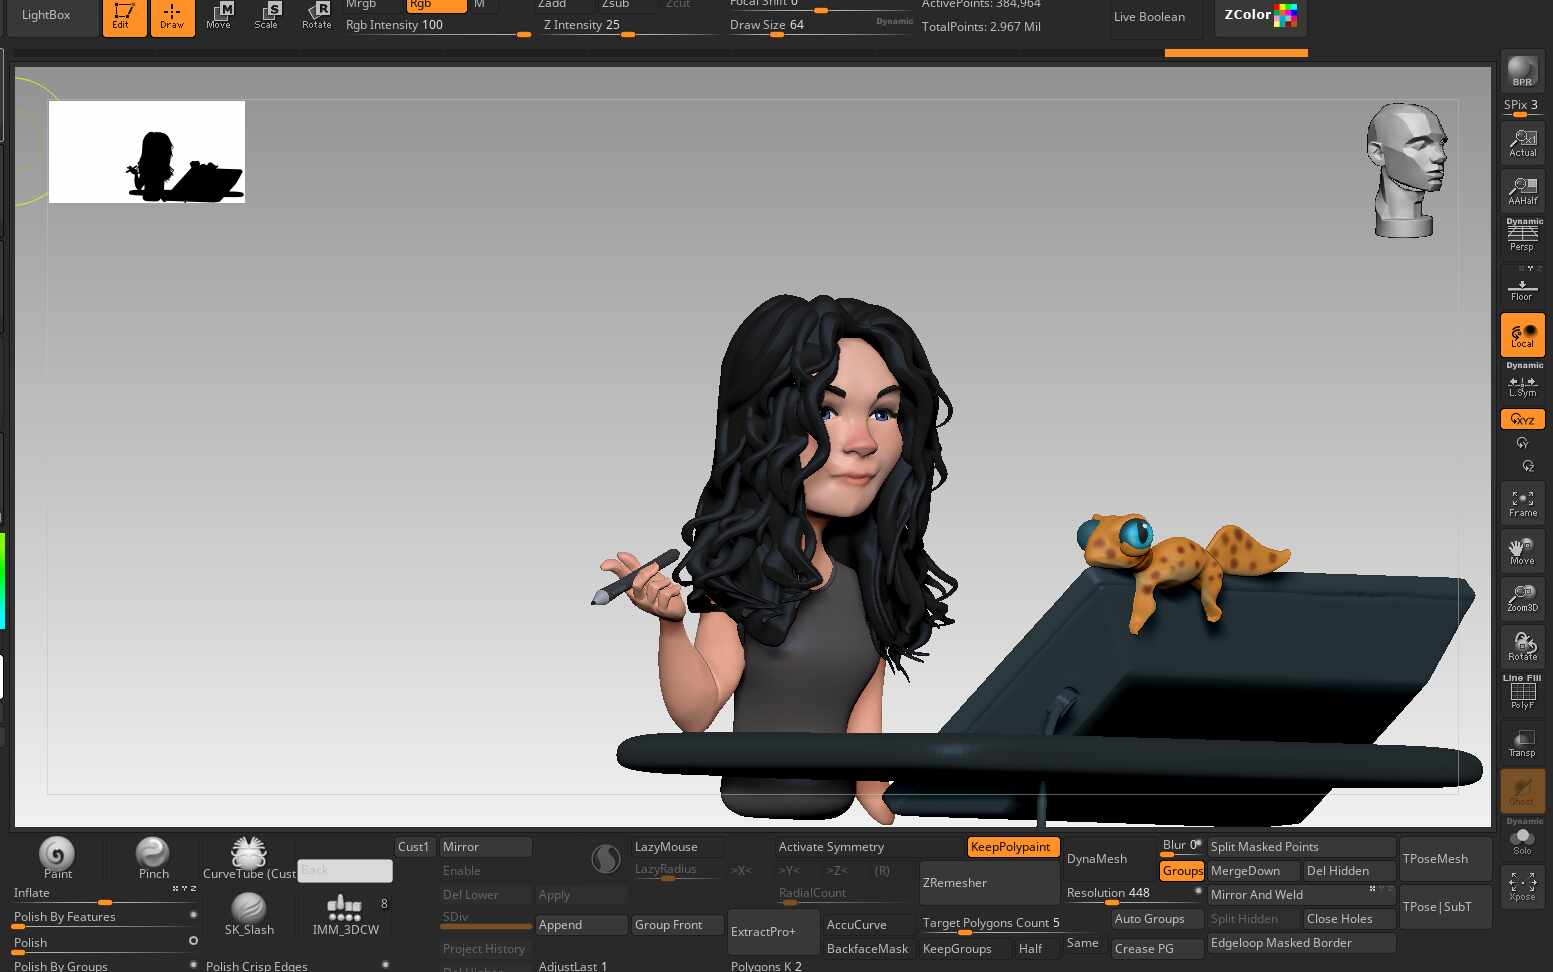Screen dimensions: 1553x972
Task: Choose the Scale tool icon
Action: (267, 16)
